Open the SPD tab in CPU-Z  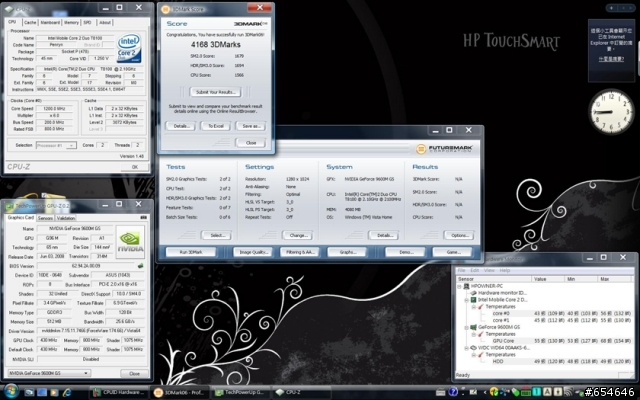coord(87,22)
